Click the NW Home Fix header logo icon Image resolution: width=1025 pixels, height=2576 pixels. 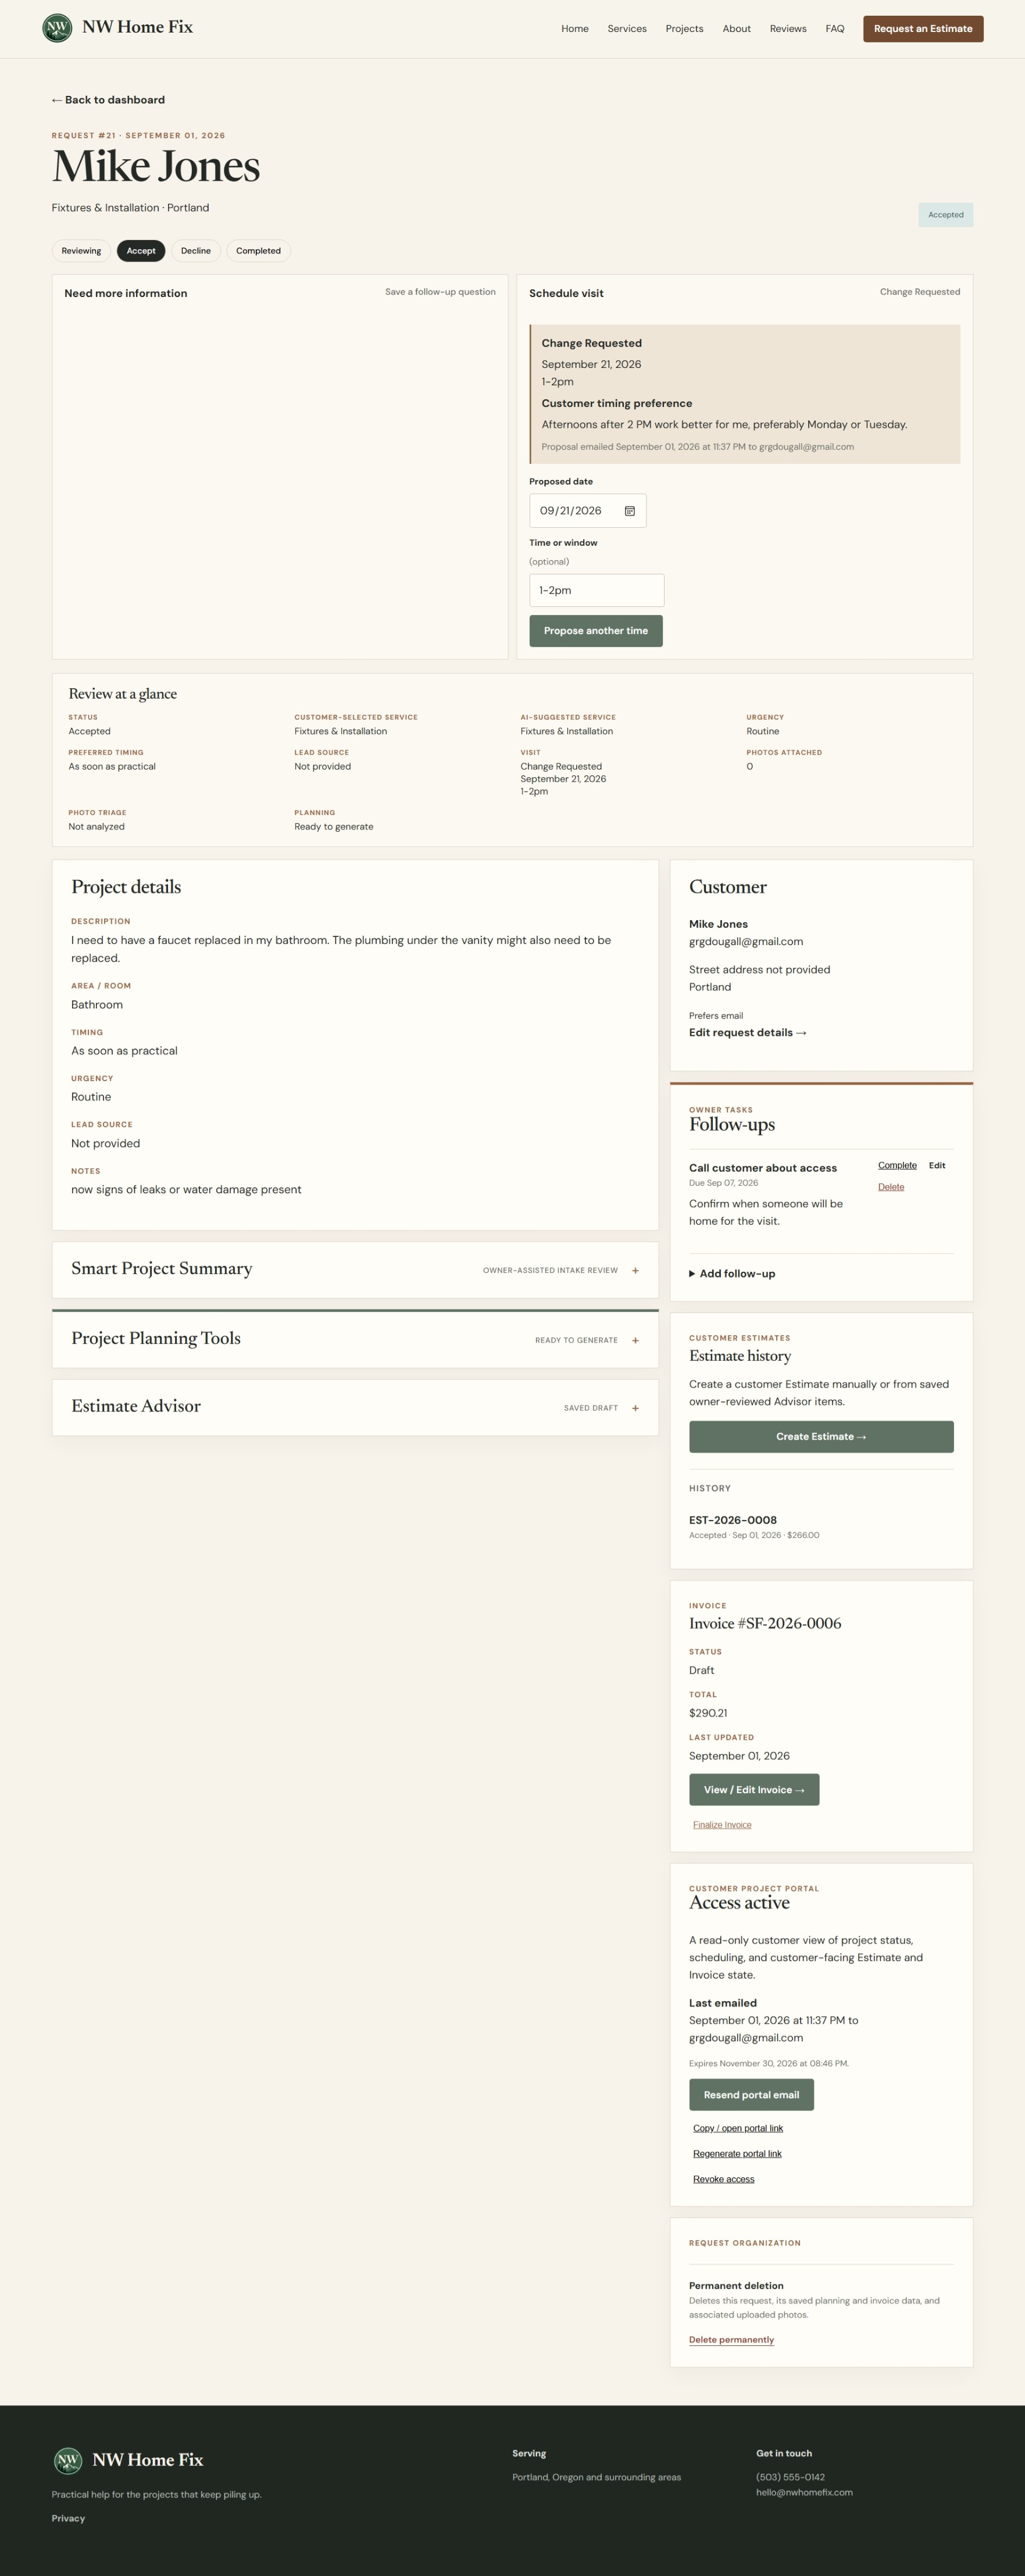(57, 28)
